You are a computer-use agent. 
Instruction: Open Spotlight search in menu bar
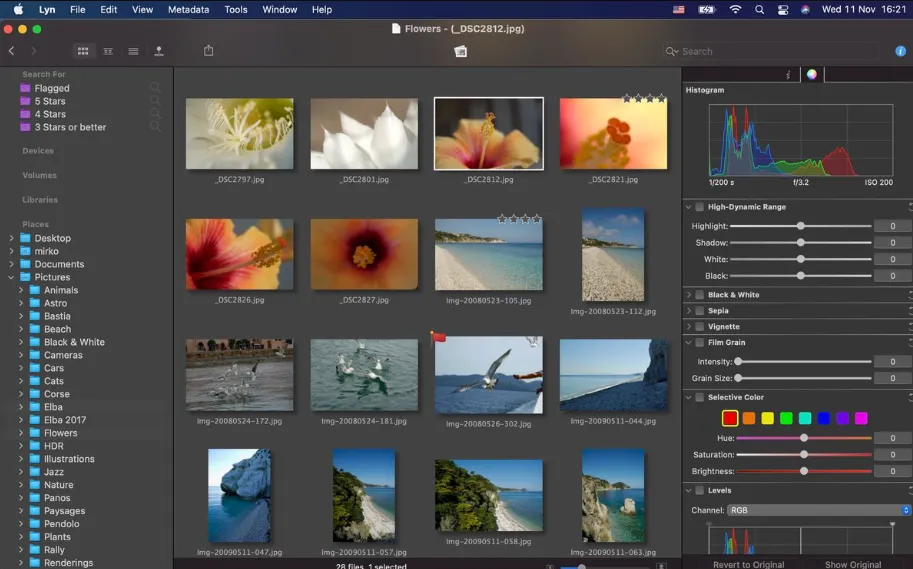pos(759,9)
